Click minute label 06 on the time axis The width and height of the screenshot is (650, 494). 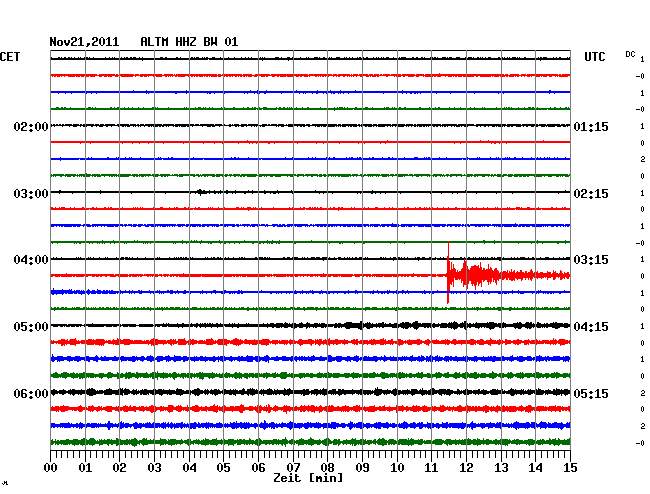[x=258, y=467]
